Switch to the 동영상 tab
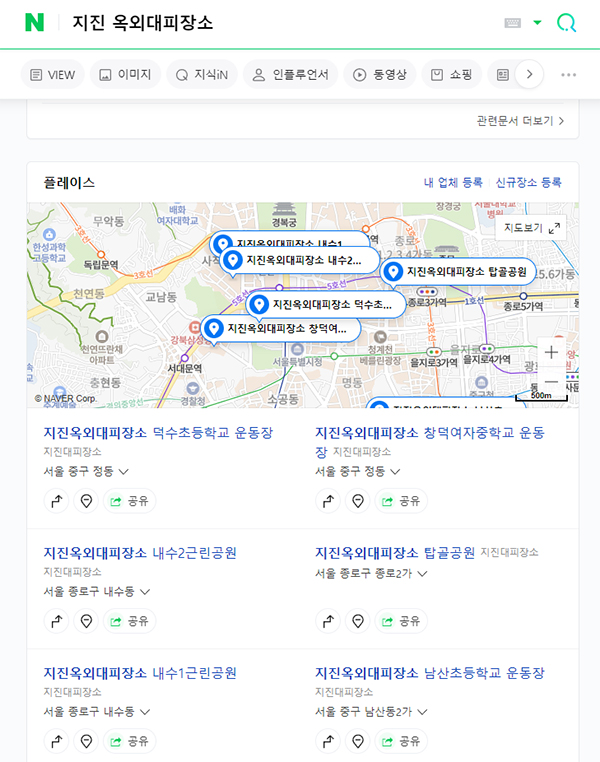This screenshot has height=762, width=600. click(x=379, y=75)
